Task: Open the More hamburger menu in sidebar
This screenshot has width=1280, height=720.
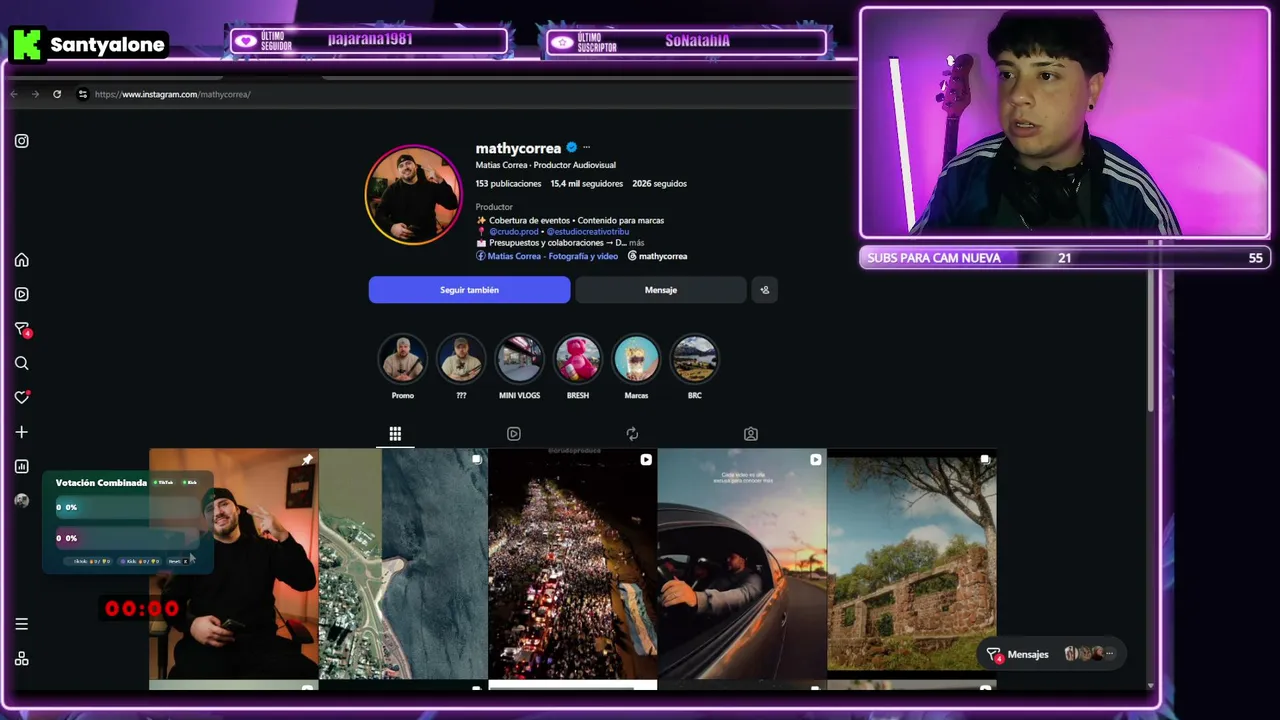Action: tap(22, 624)
